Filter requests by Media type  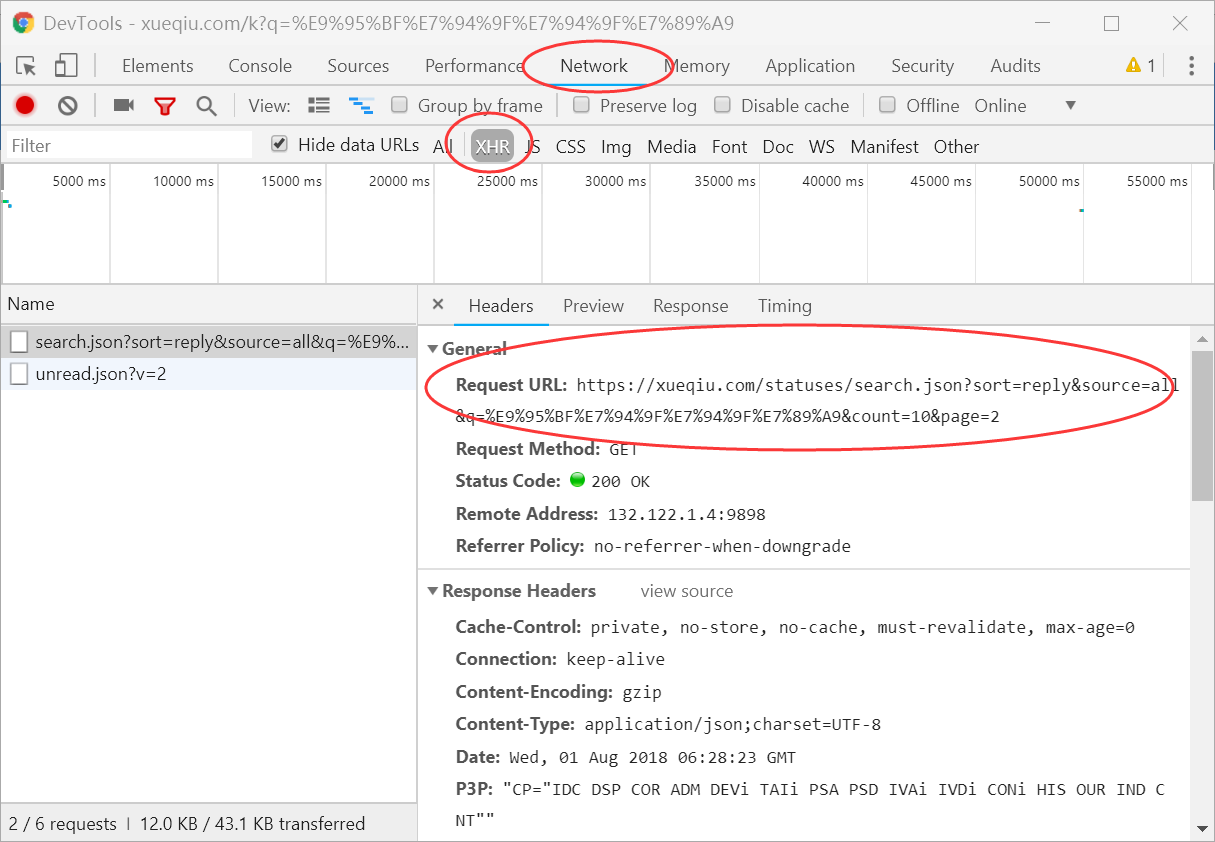click(672, 147)
